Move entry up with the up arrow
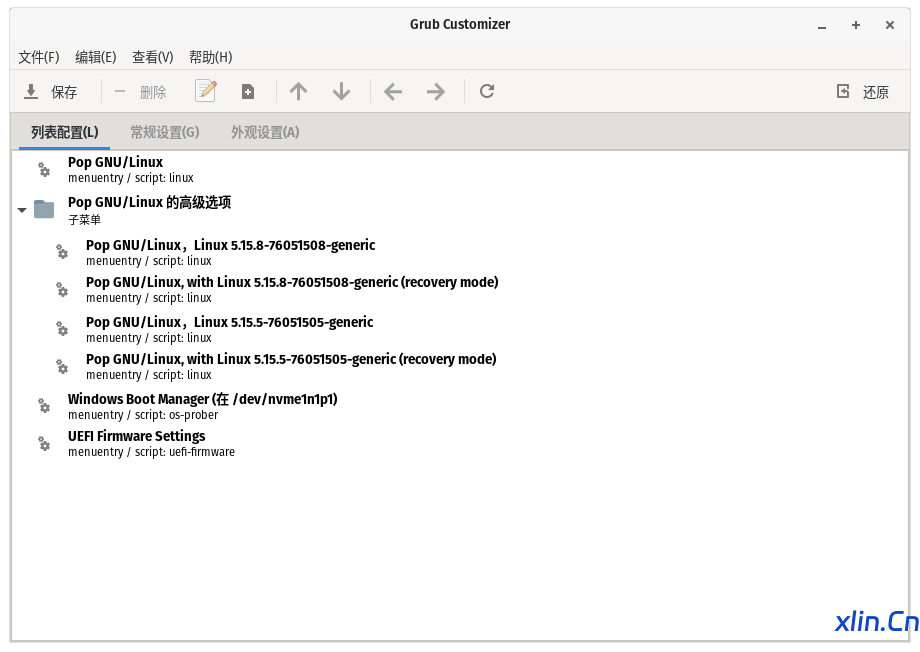 coord(298,92)
